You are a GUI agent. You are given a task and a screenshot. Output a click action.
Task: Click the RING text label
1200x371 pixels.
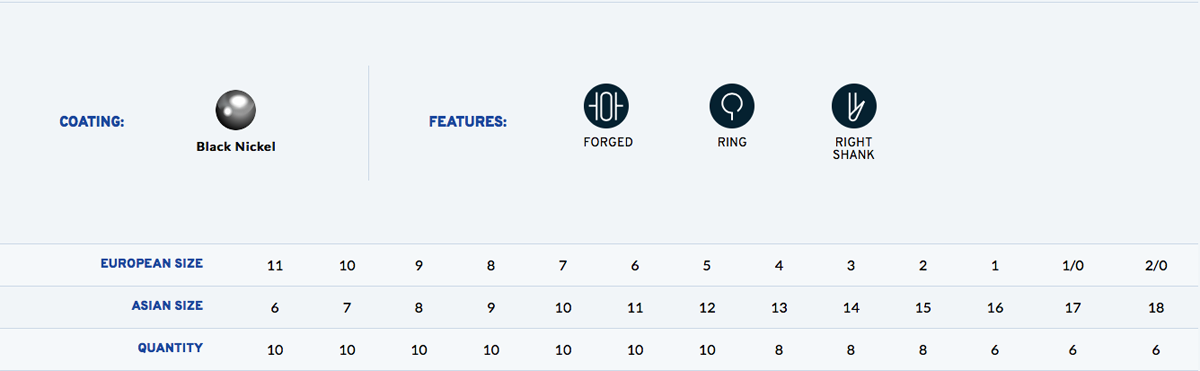[732, 143]
